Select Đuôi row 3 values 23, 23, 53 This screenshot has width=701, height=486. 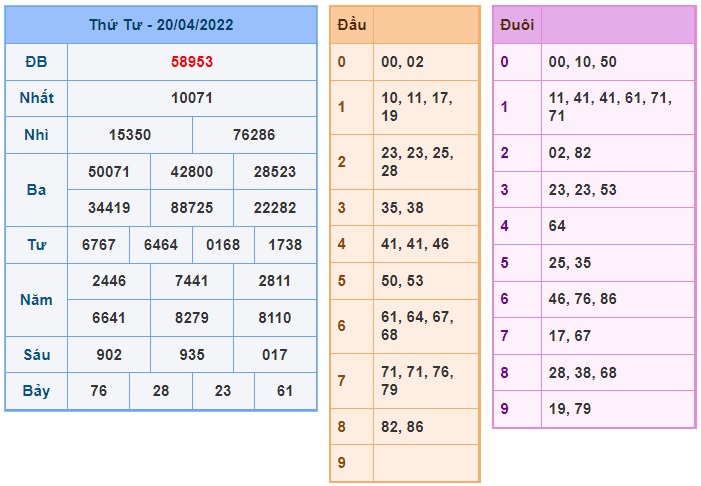(x=583, y=190)
